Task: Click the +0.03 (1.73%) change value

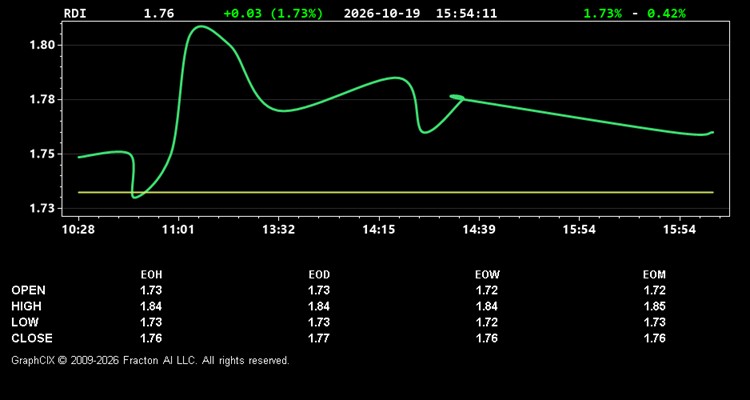Action: click(273, 13)
